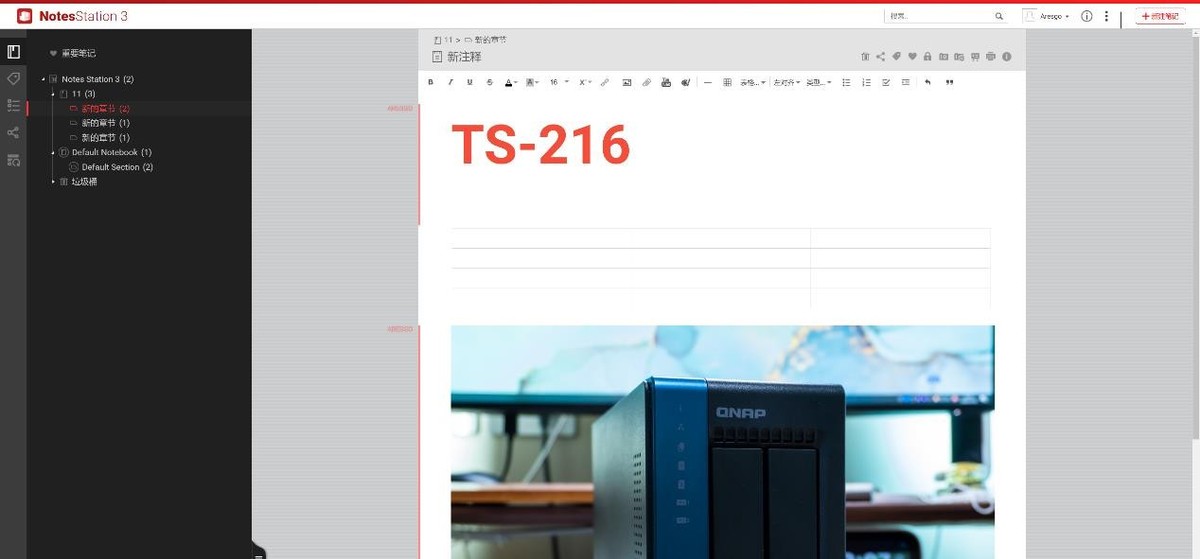Open the notebooks view in left sidebar
This screenshot has width=1200, height=559.
click(x=13, y=51)
